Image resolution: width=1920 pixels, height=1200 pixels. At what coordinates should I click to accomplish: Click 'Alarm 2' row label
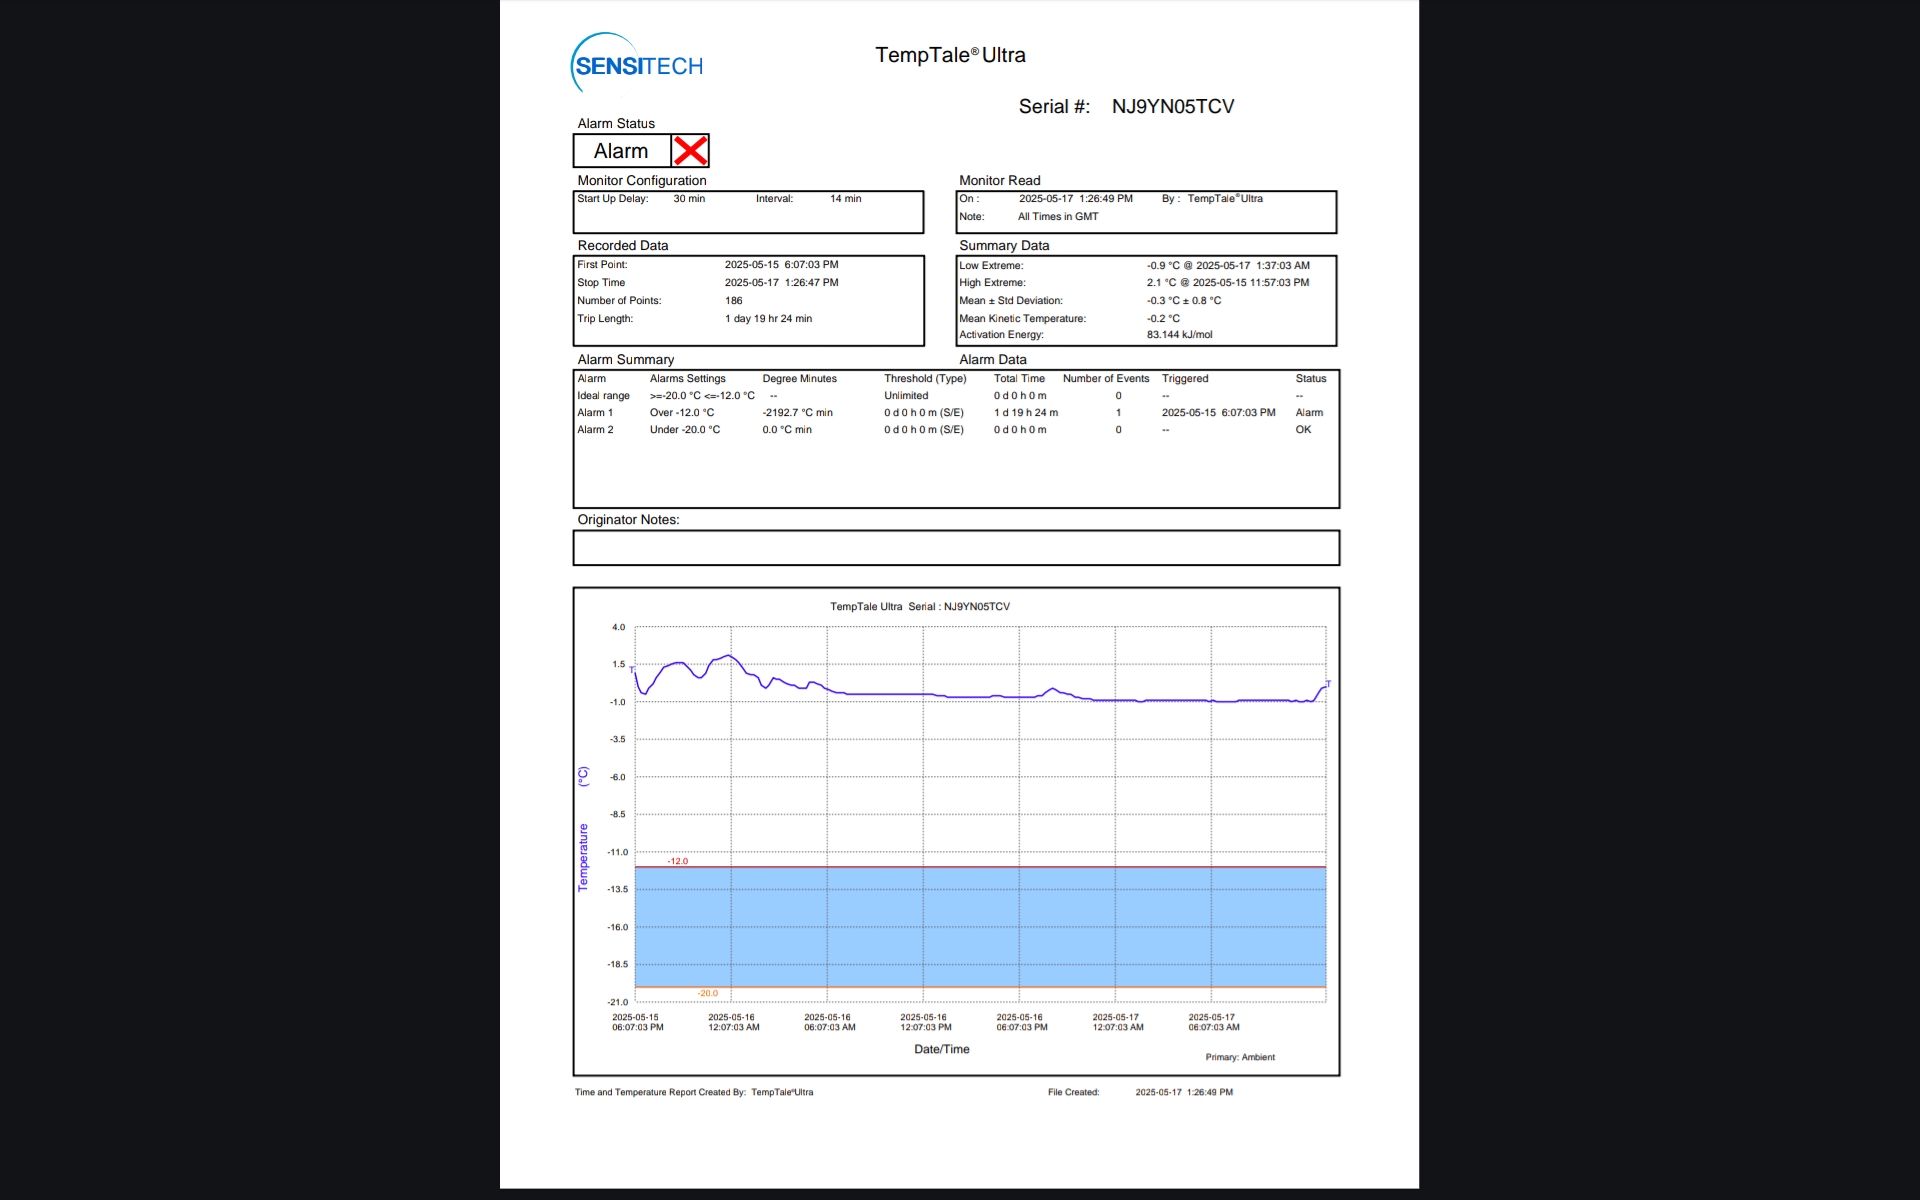pyautogui.click(x=595, y=430)
